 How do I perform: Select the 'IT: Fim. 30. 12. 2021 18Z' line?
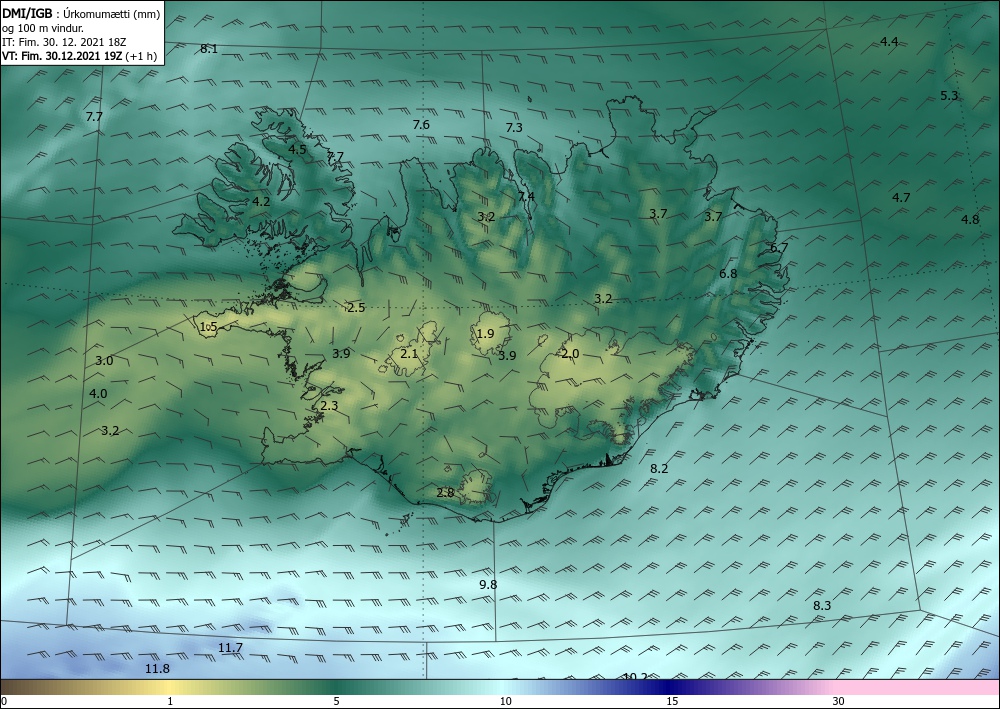pyautogui.click(x=64, y=42)
